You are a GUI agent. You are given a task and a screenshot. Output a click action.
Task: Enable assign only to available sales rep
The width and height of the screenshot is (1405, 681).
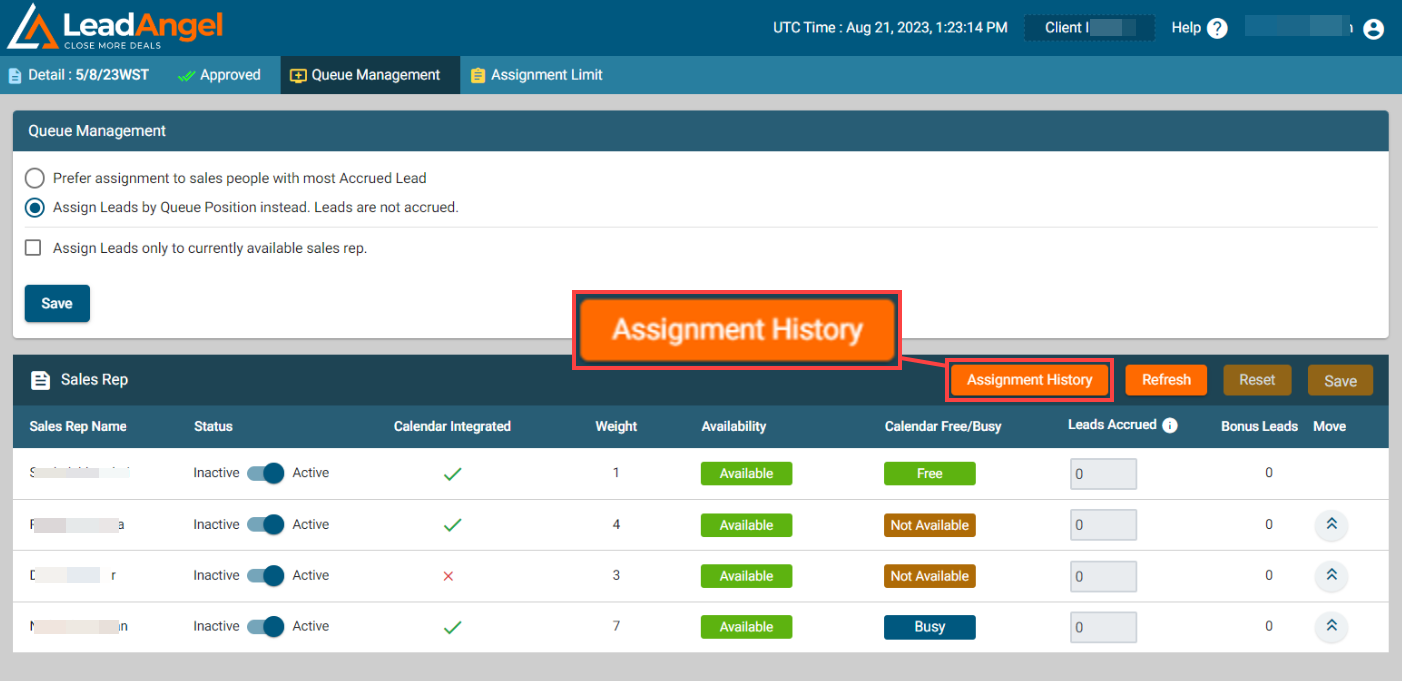(x=33, y=247)
